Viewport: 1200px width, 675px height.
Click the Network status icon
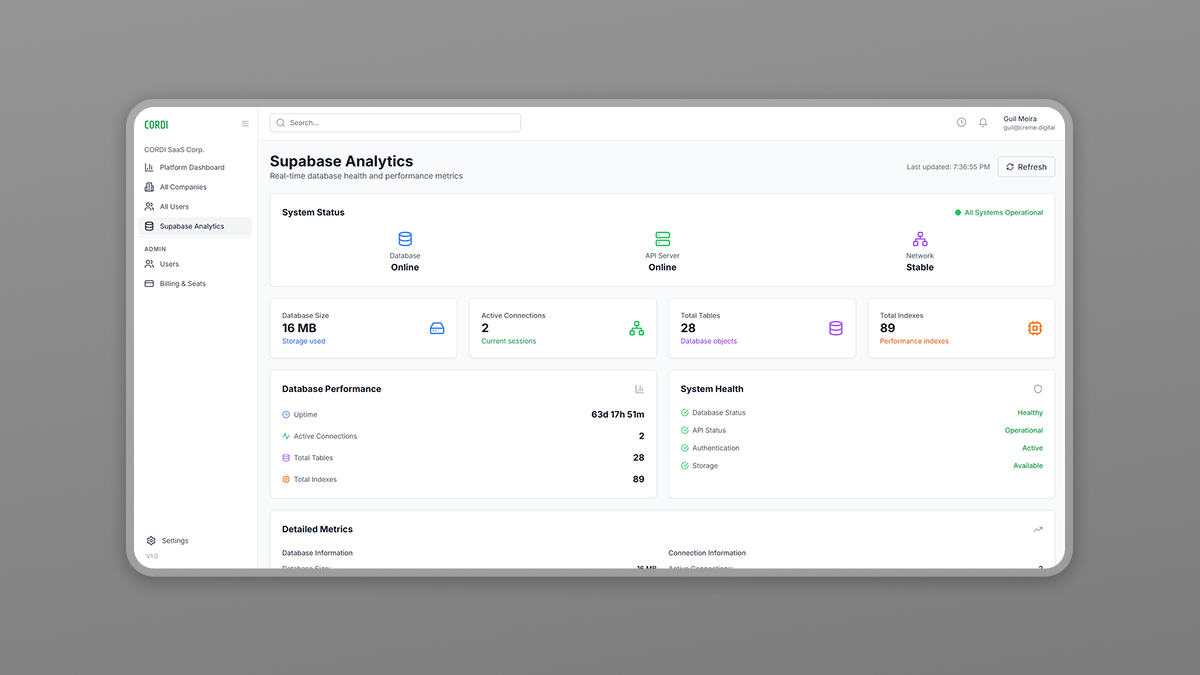[x=920, y=239]
